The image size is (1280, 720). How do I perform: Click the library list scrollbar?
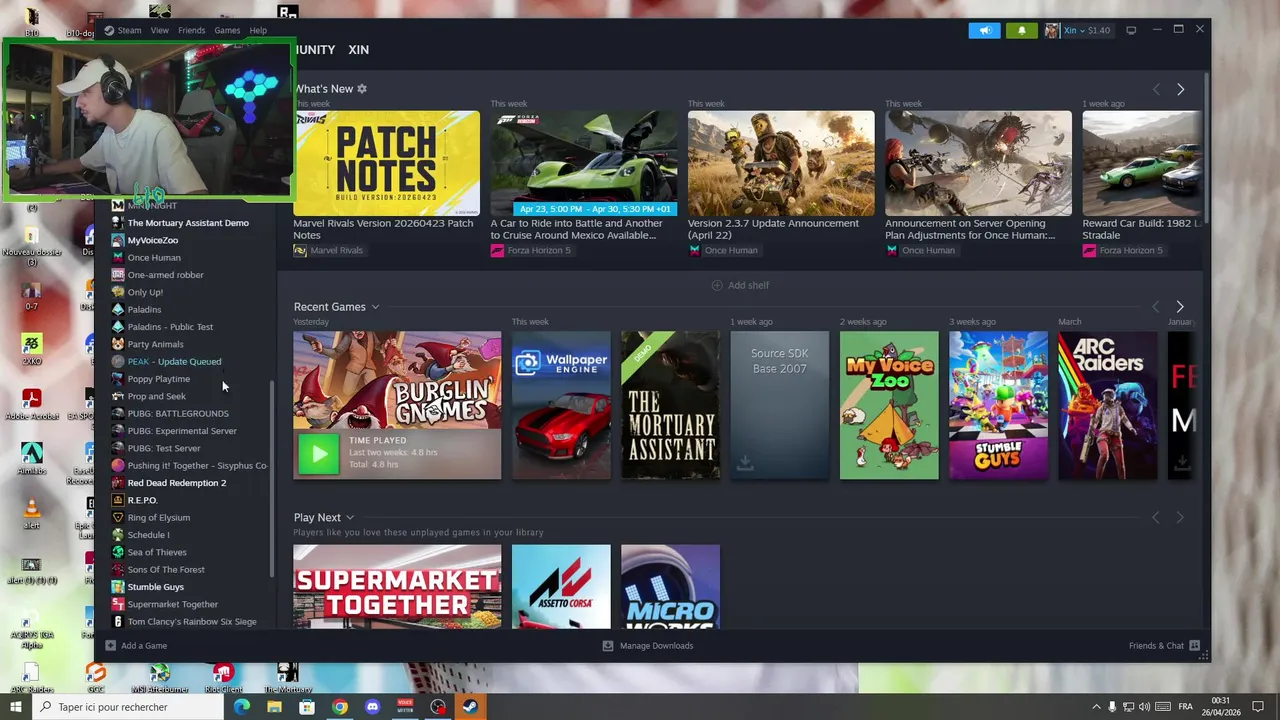pyautogui.click(x=272, y=478)
